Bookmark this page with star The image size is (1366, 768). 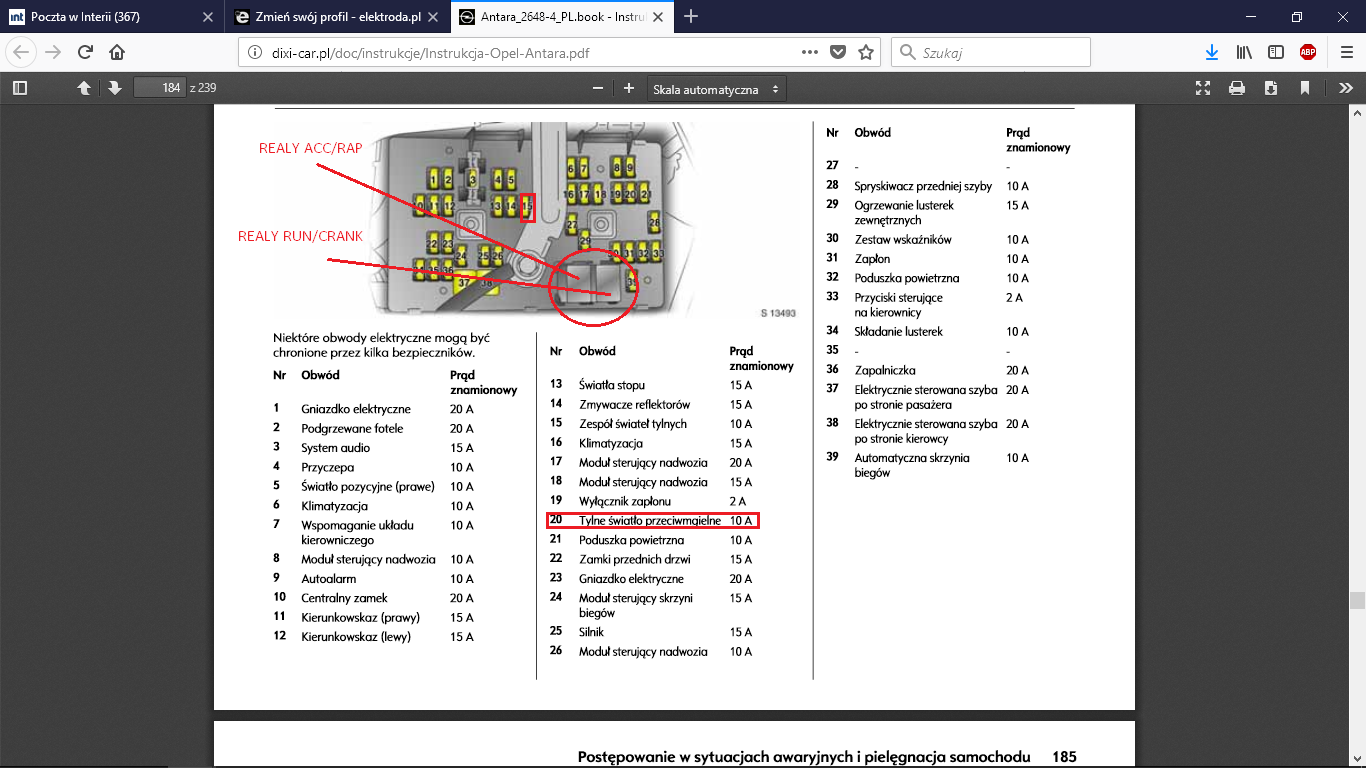[x=866, y=52]
